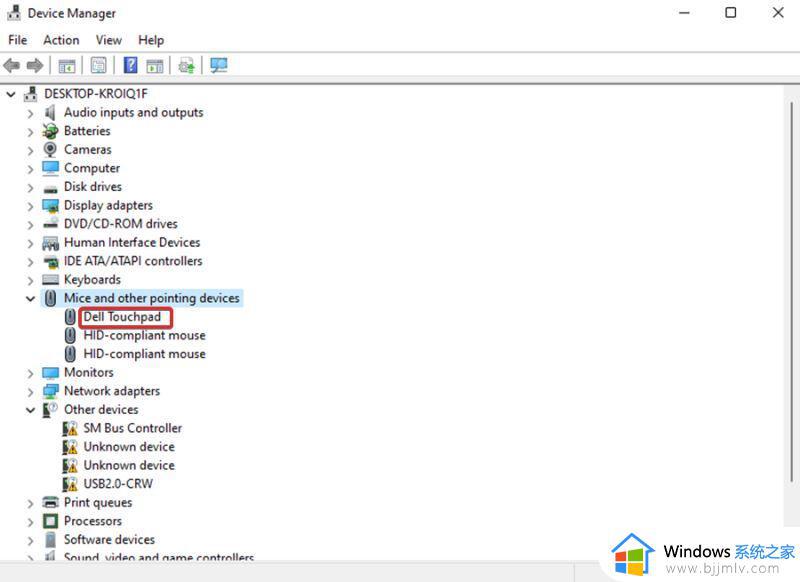Collapse the Other devices node arrow
The height and width of the screenshot is (582, 800).
(30, 410)
